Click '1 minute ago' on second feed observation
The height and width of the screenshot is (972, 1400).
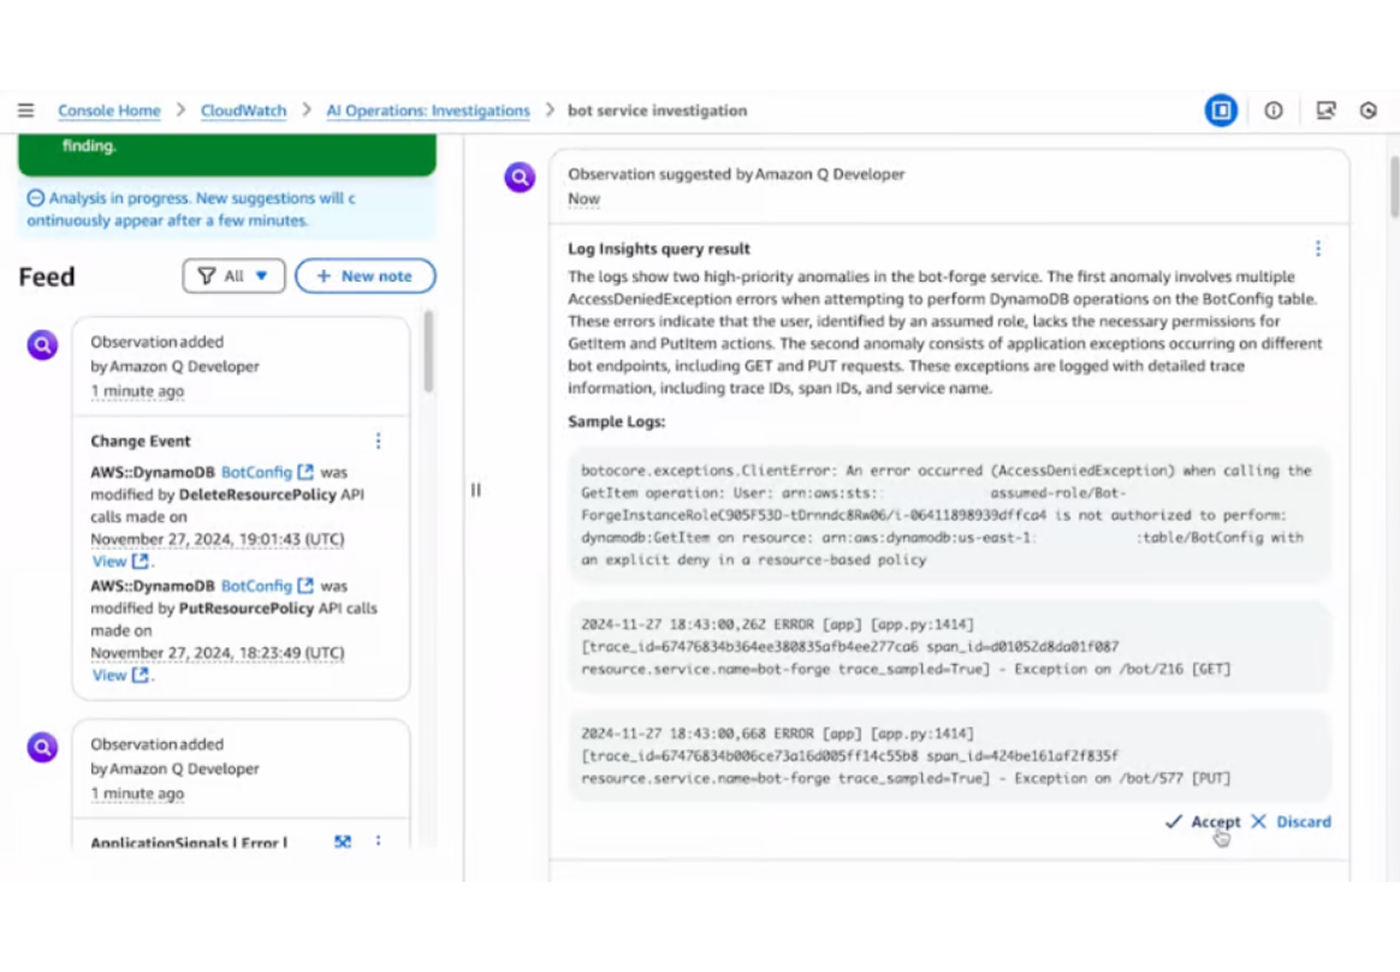click(138, 793)
